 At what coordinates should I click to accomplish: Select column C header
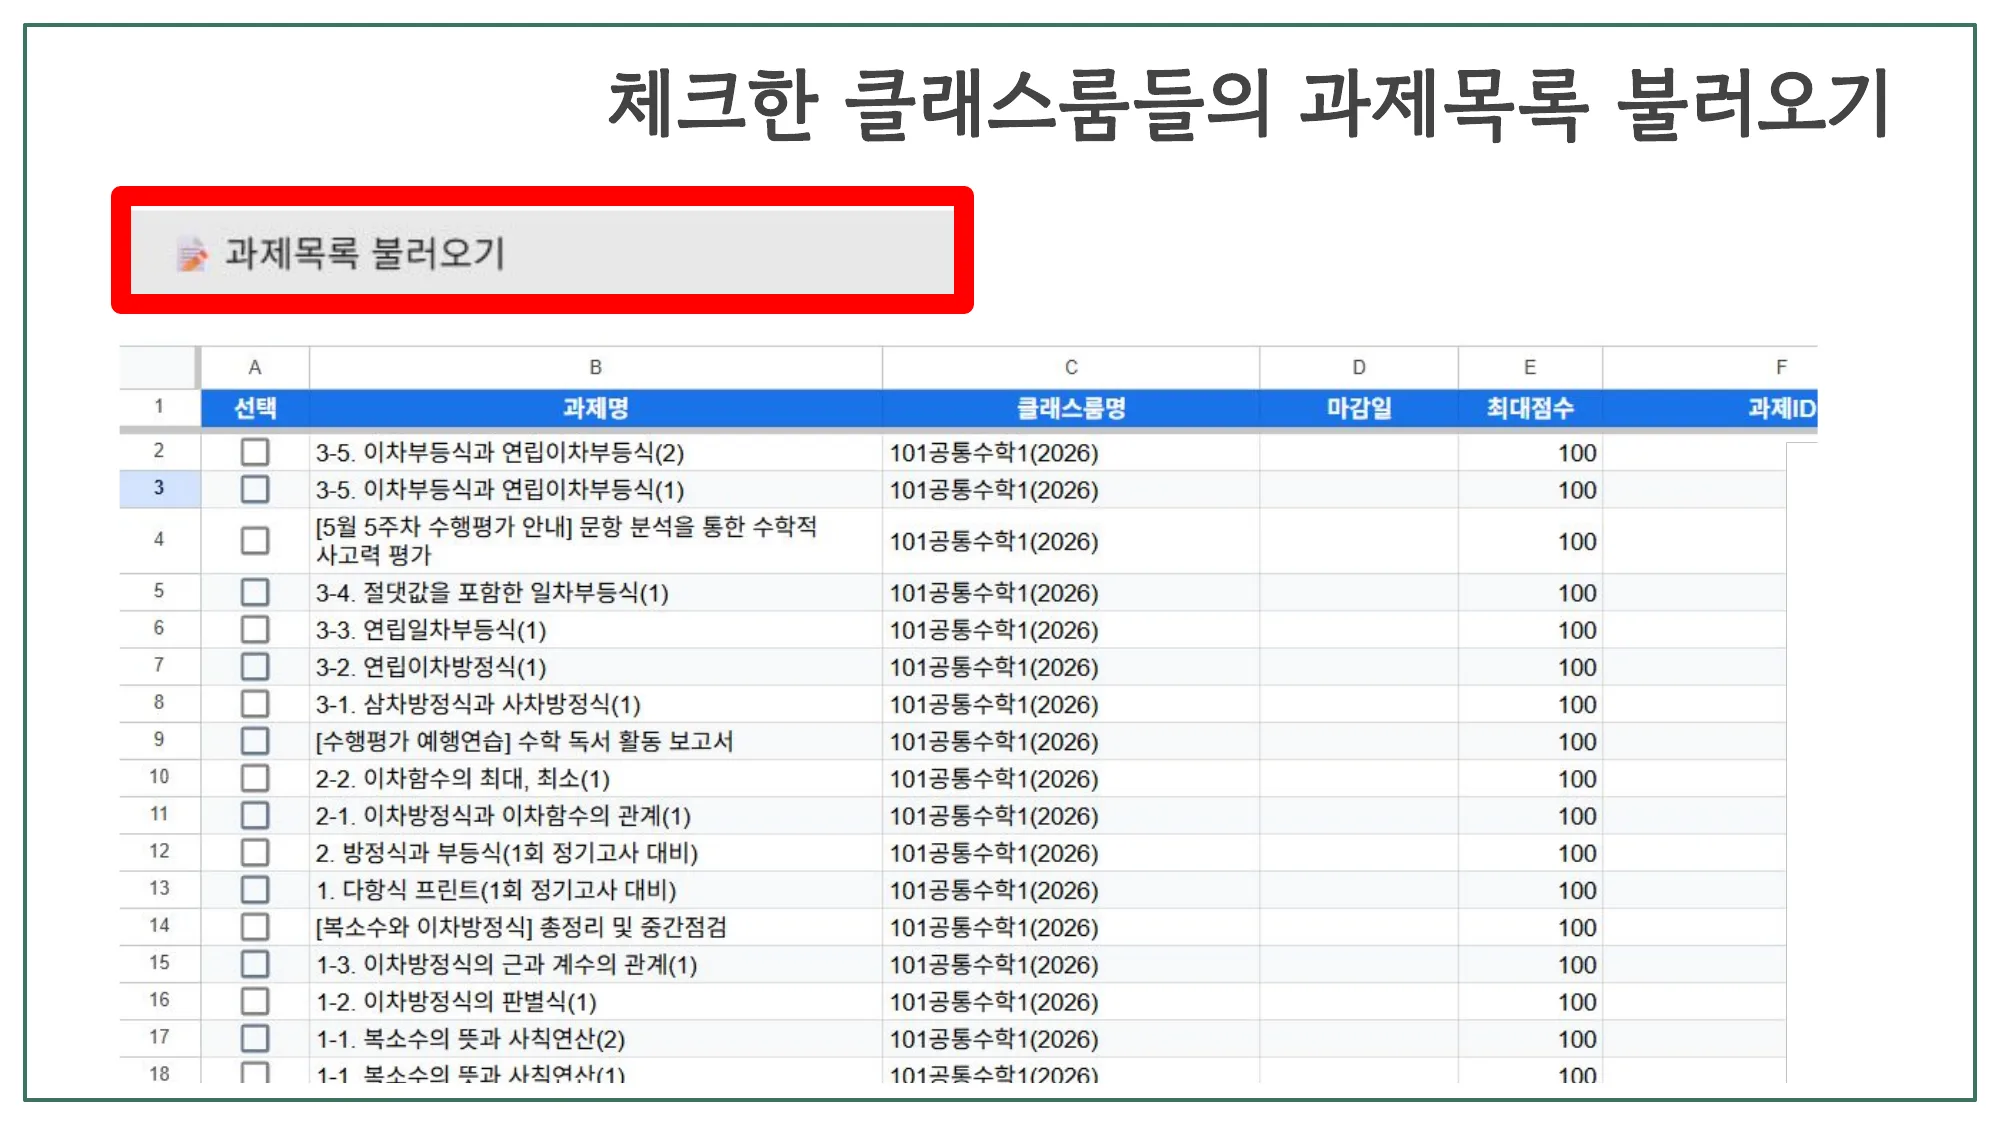[1071, 367]
